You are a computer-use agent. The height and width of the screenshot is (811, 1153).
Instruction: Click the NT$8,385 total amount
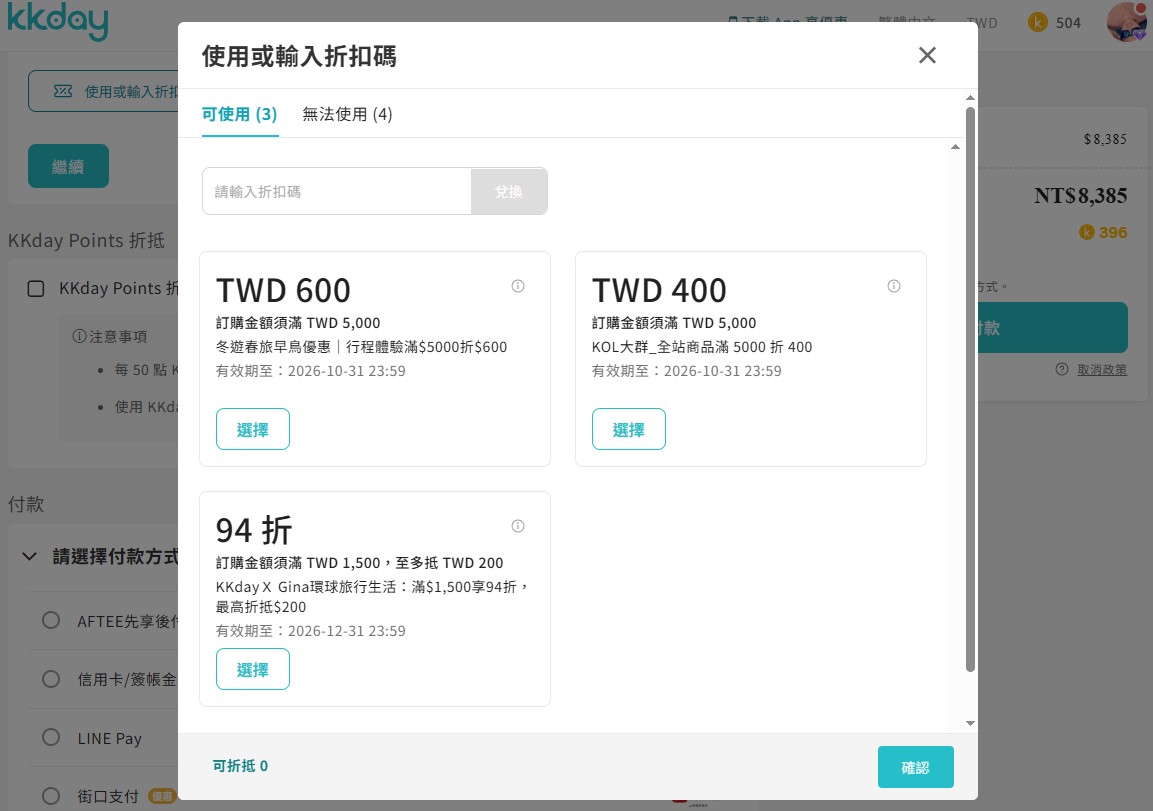point(1080,196)
